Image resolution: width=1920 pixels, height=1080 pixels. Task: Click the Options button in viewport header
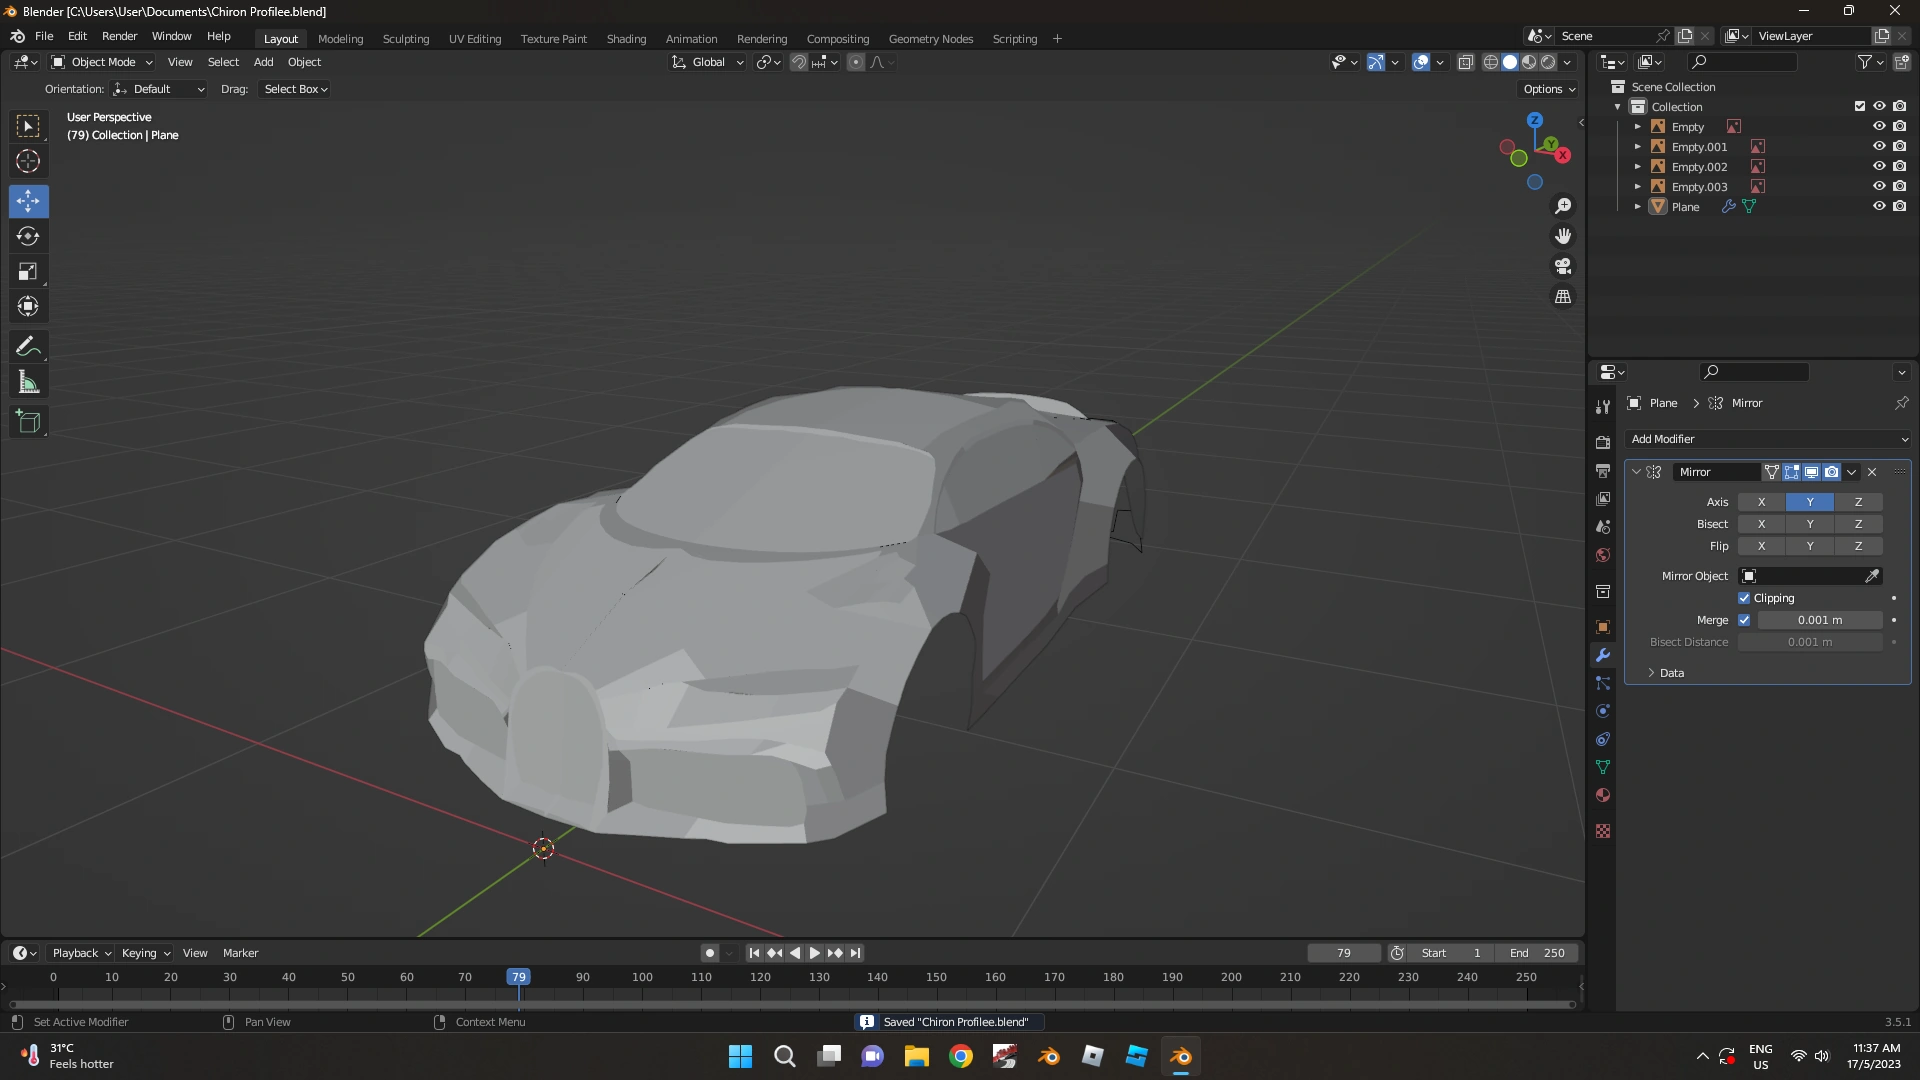[1548, 89]
